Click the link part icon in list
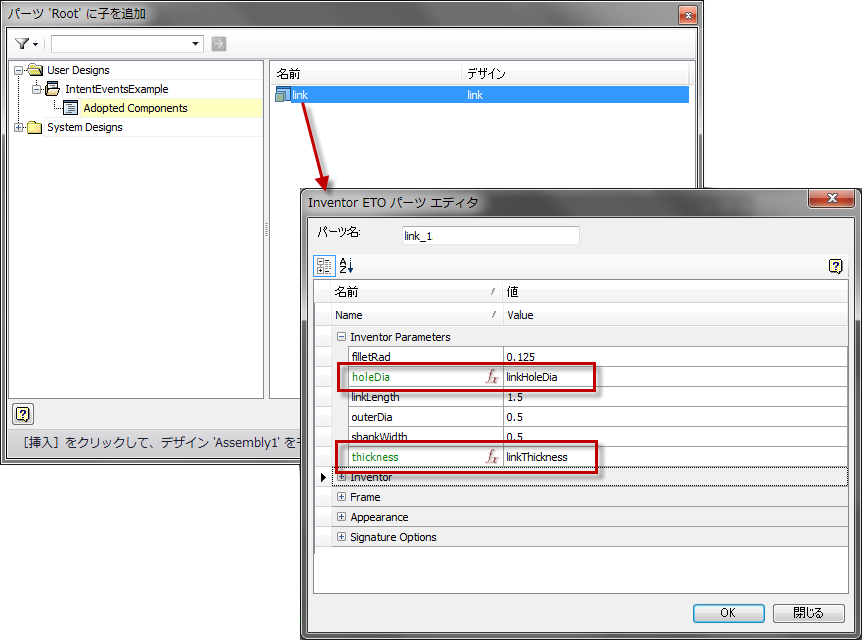The image size is (863, 640). [282, 95]
